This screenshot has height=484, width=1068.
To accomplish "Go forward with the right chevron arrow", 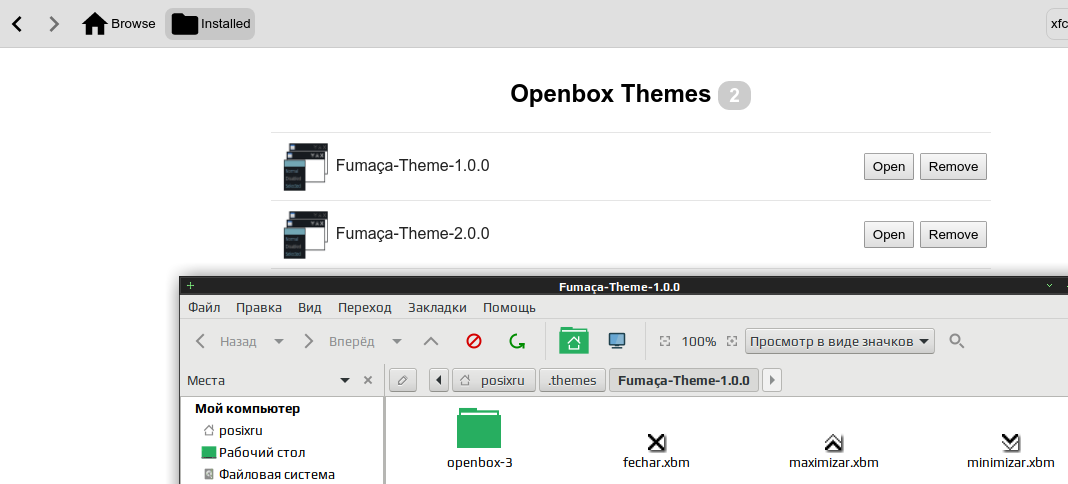I will (54, 24).
